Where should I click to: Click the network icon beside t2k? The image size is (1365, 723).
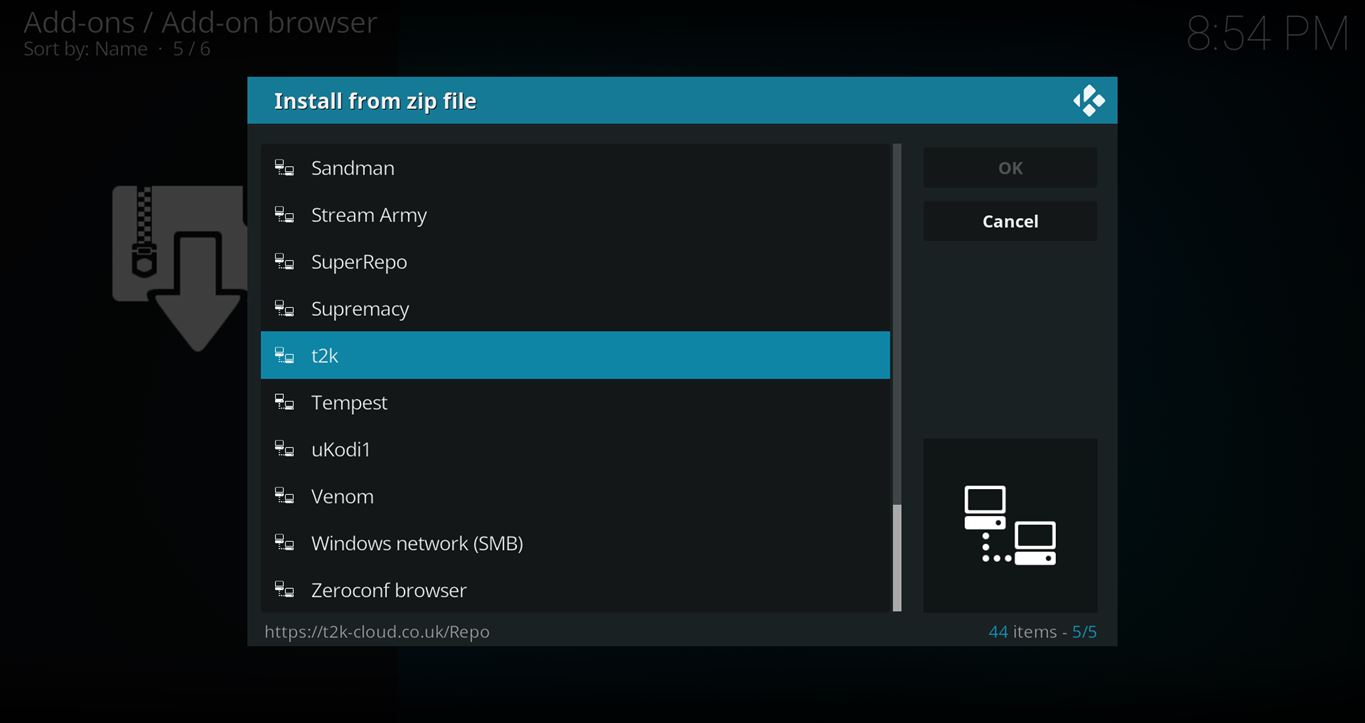pos(285,356)
